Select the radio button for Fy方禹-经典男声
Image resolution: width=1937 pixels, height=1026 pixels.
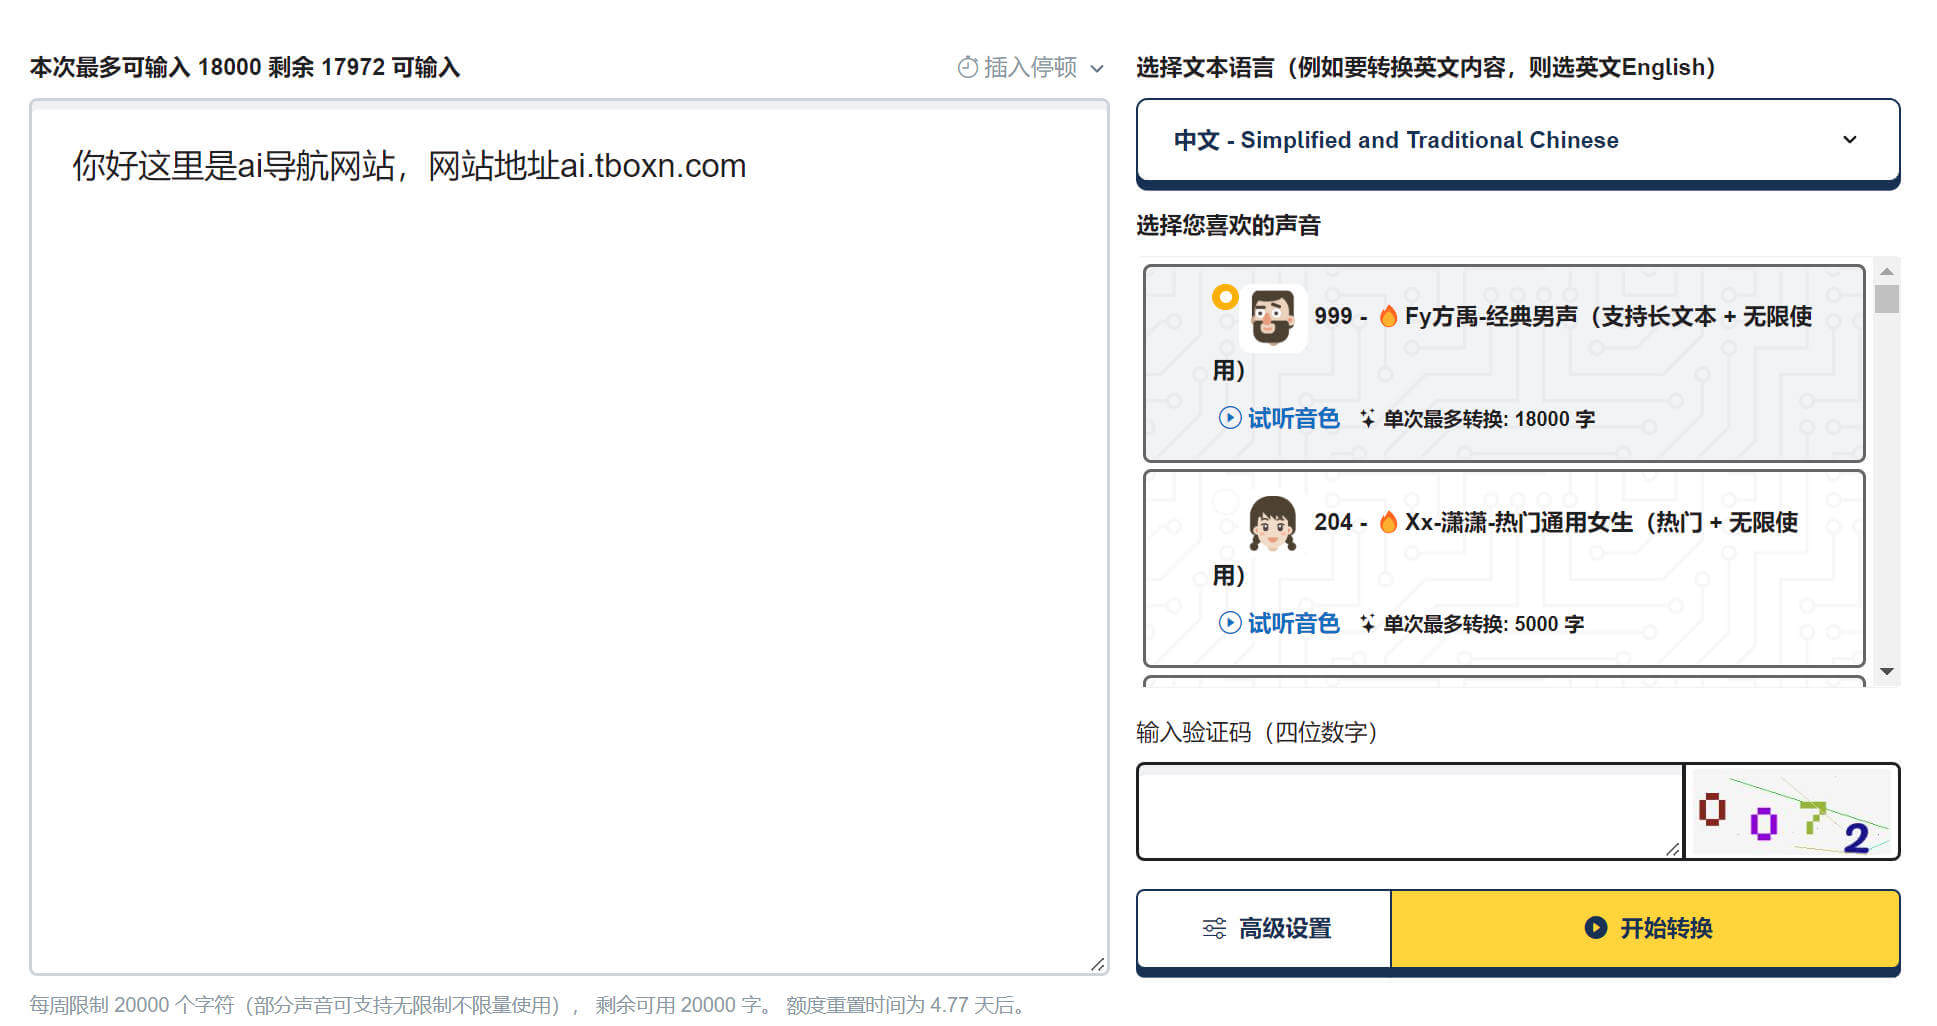click(x=1225, y=297)
